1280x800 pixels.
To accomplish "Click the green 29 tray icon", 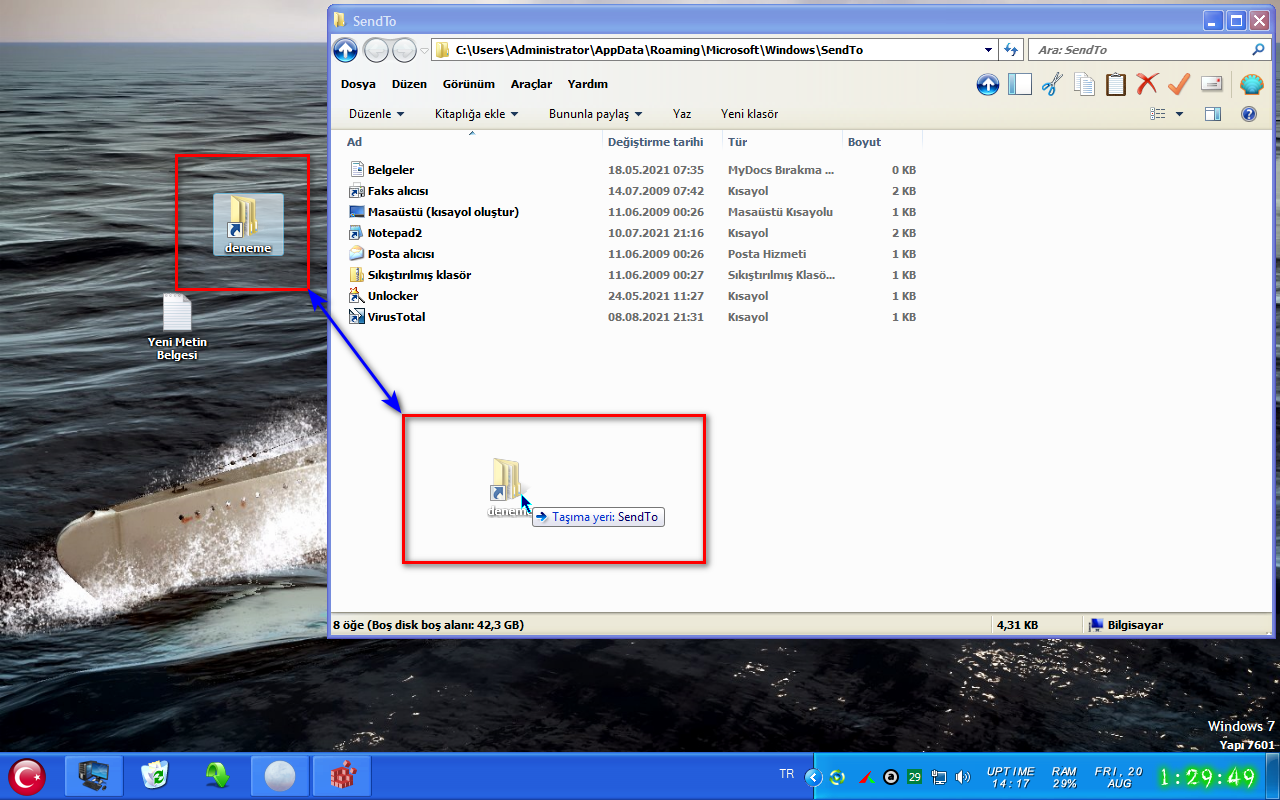I will [915, 777].
